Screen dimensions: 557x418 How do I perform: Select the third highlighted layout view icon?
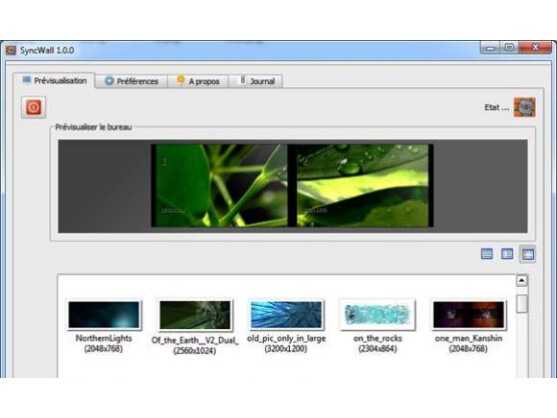[528, 254]
